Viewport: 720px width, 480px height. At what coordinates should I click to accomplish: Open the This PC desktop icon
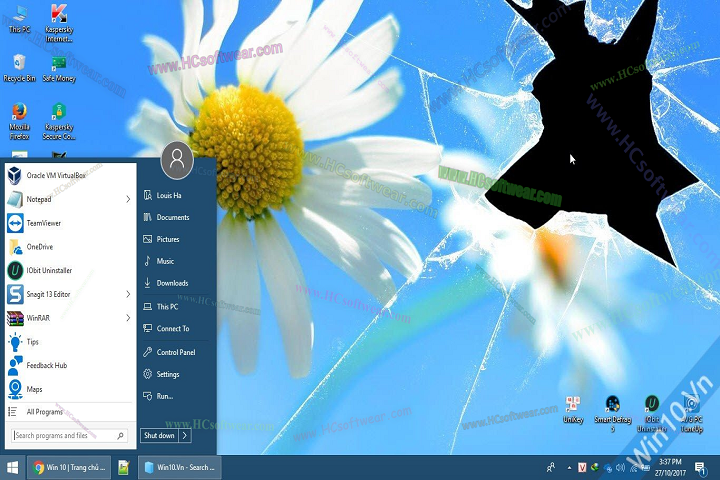tap(19, 20)
